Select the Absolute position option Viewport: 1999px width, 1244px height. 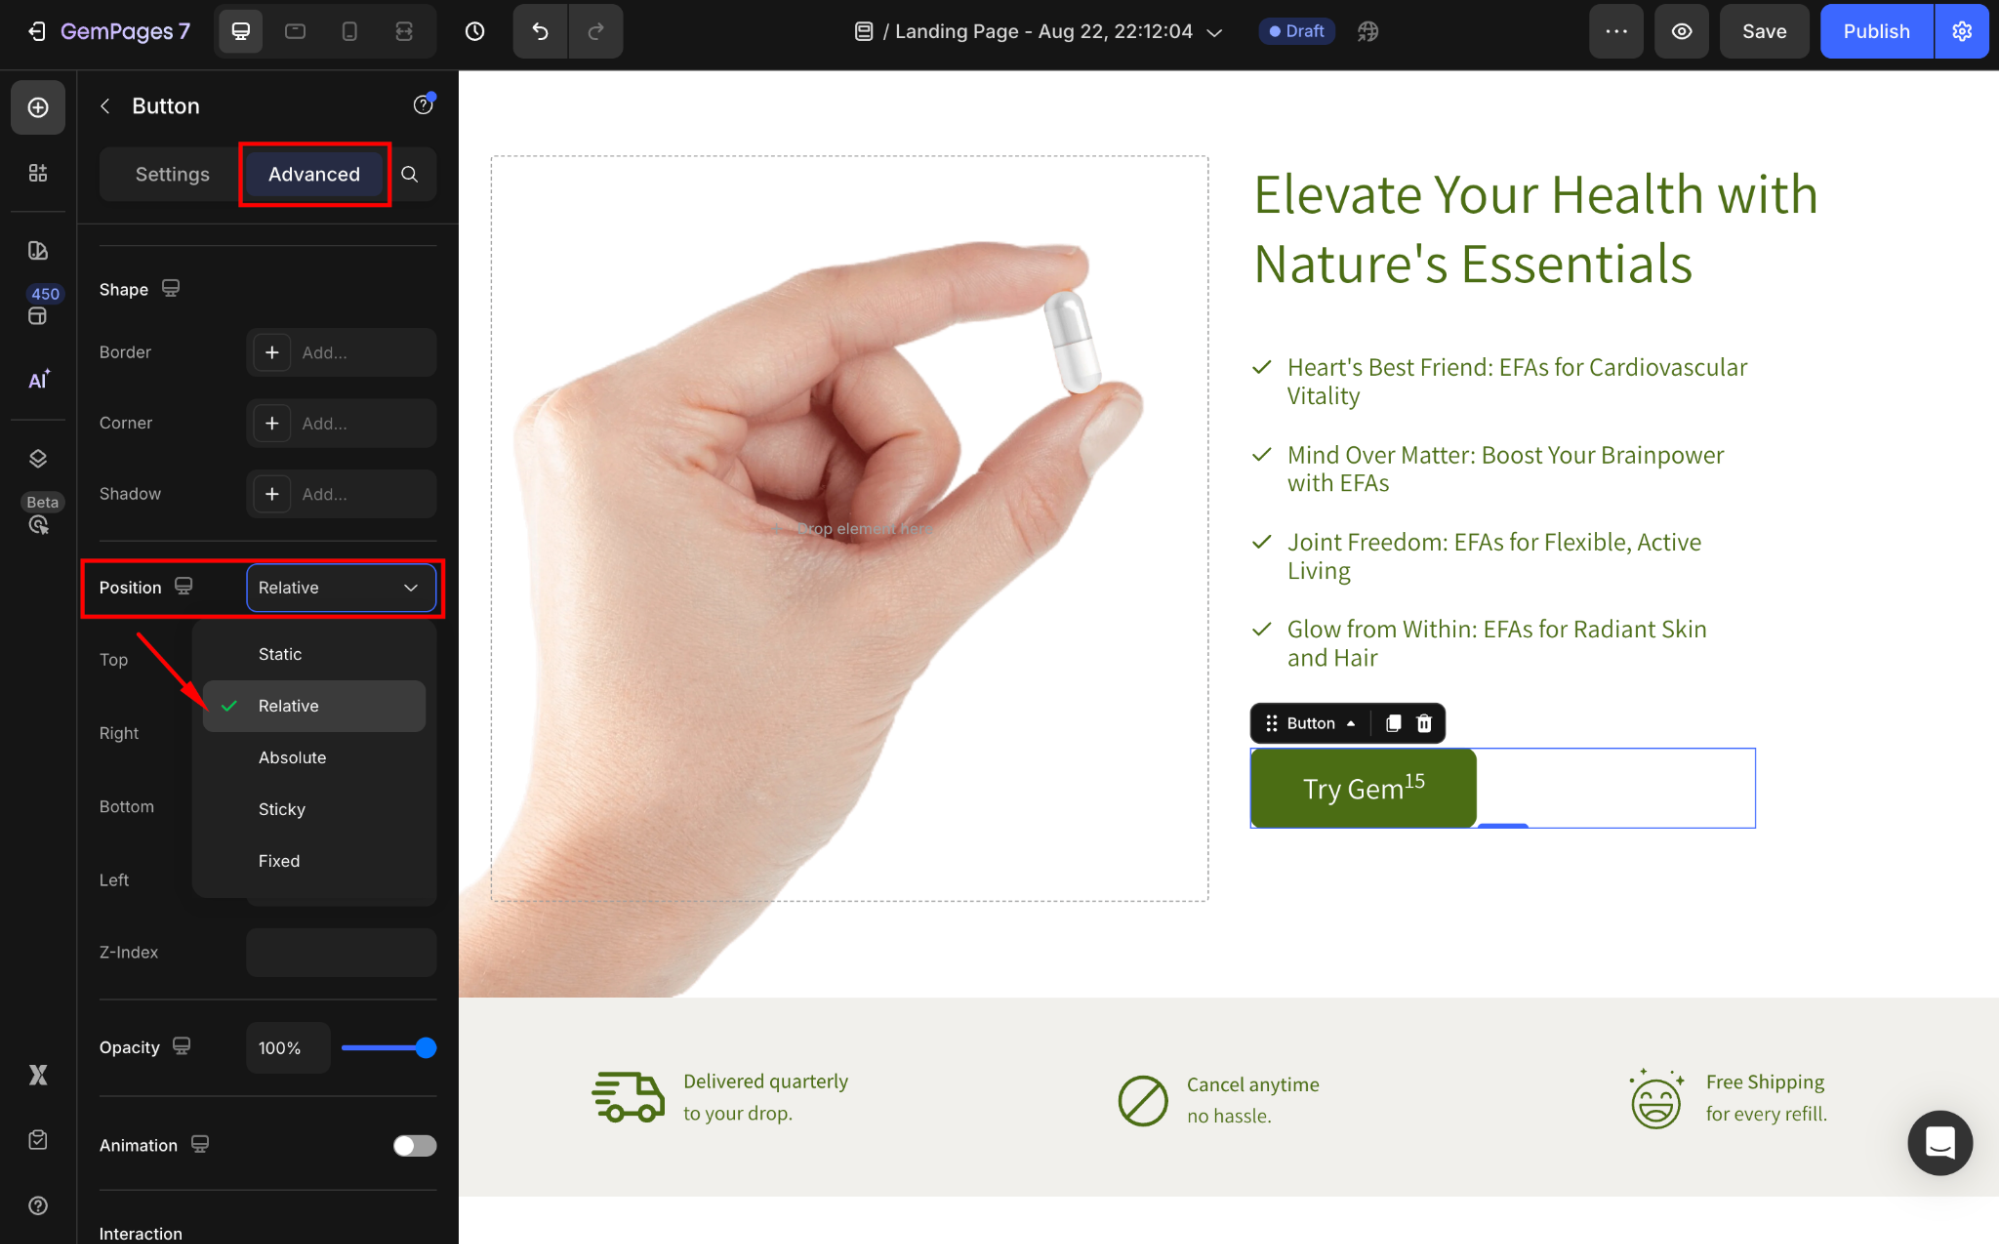tap(292, 757)
